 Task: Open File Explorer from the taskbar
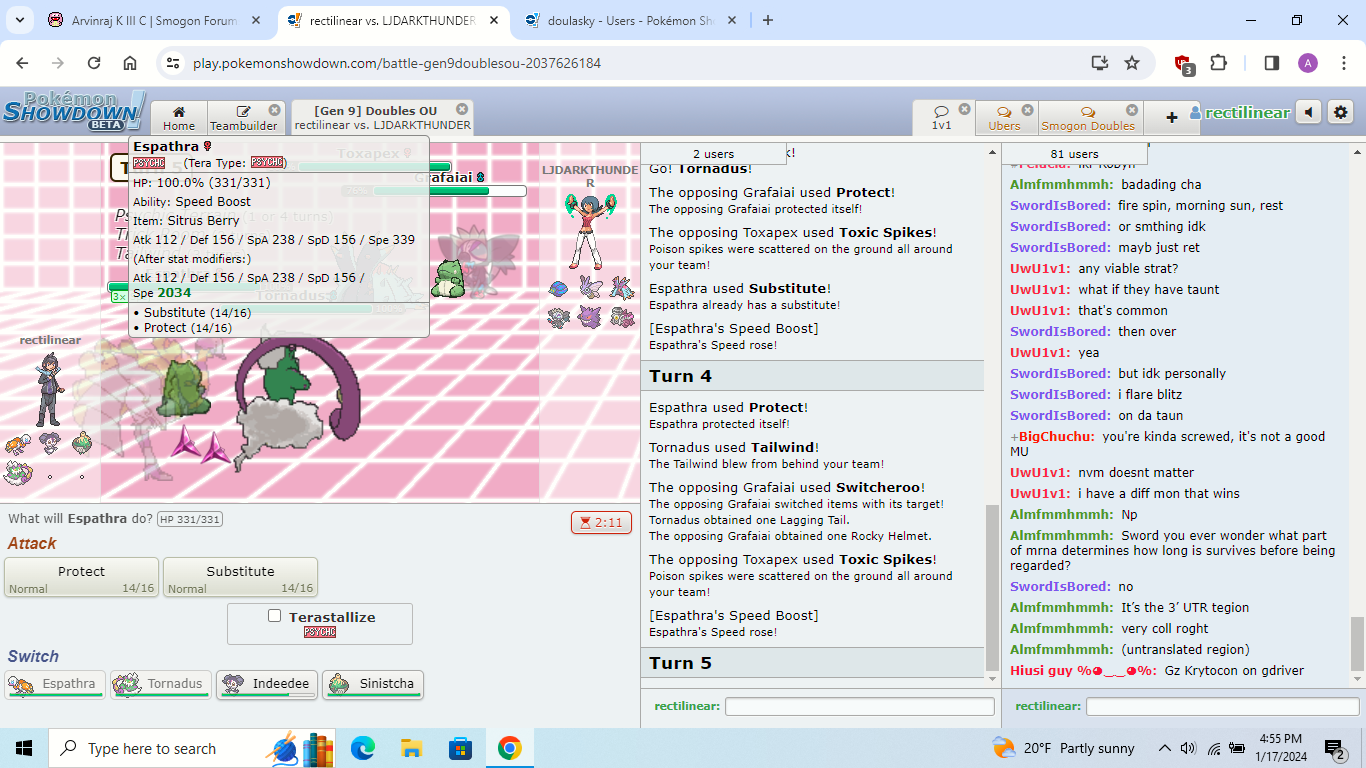(x=412, y=748)
